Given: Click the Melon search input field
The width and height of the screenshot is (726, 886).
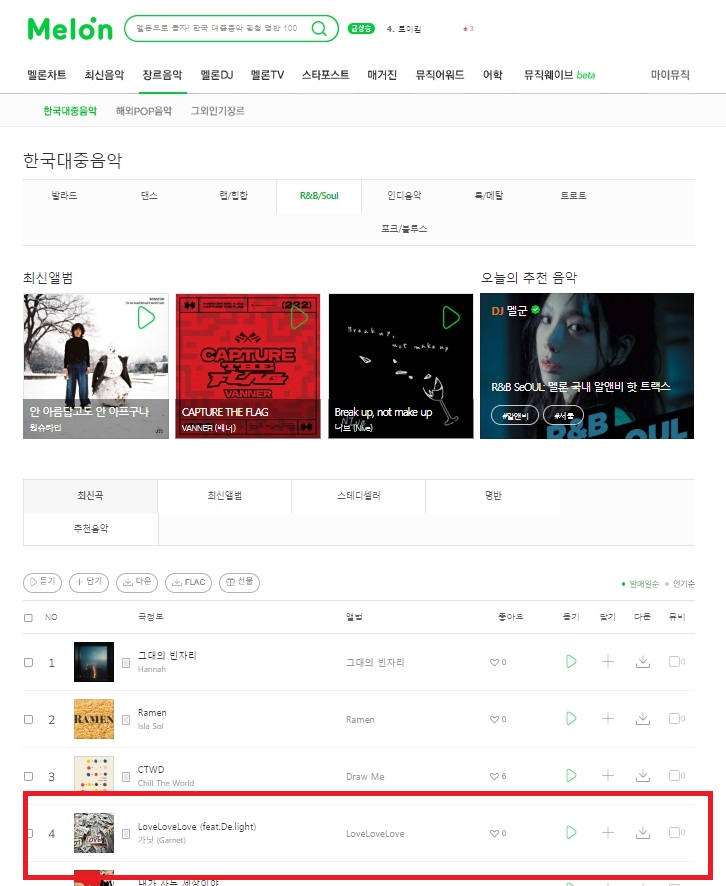Looking at the screenshot, I should tap(218, 28).
